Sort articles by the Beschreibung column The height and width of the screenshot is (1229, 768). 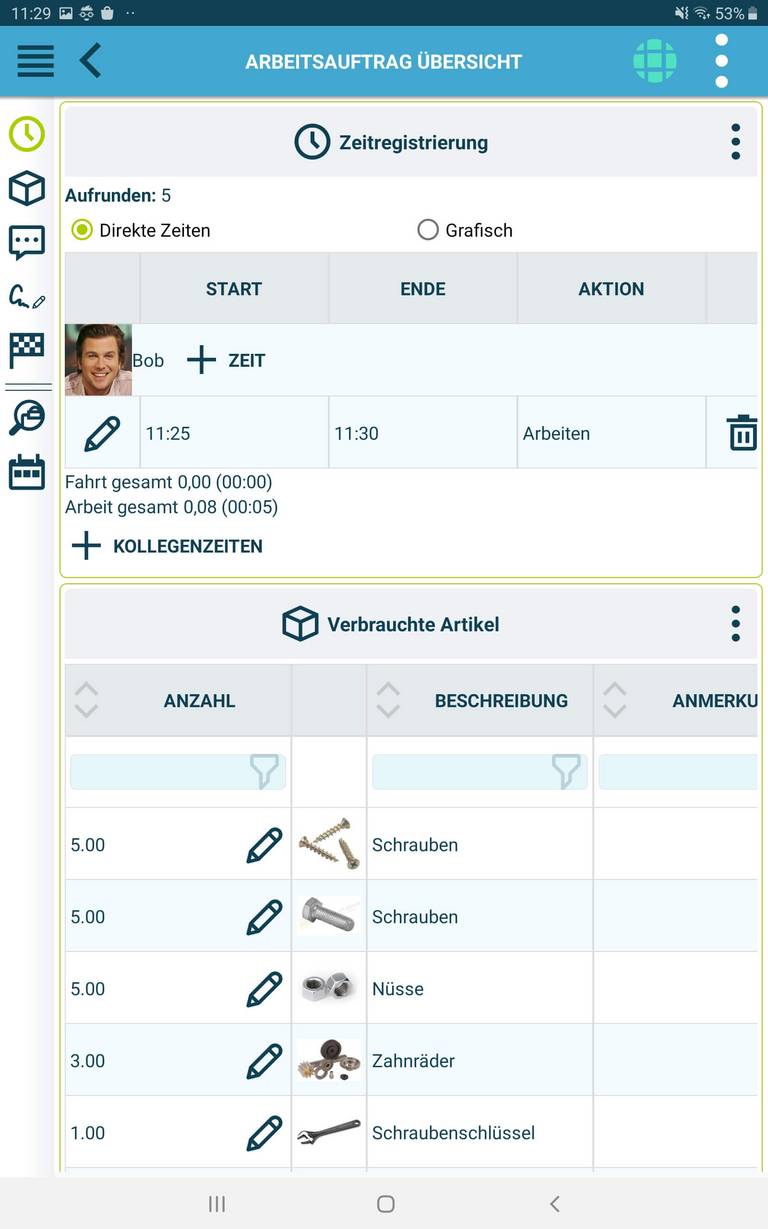click(388, 700)
